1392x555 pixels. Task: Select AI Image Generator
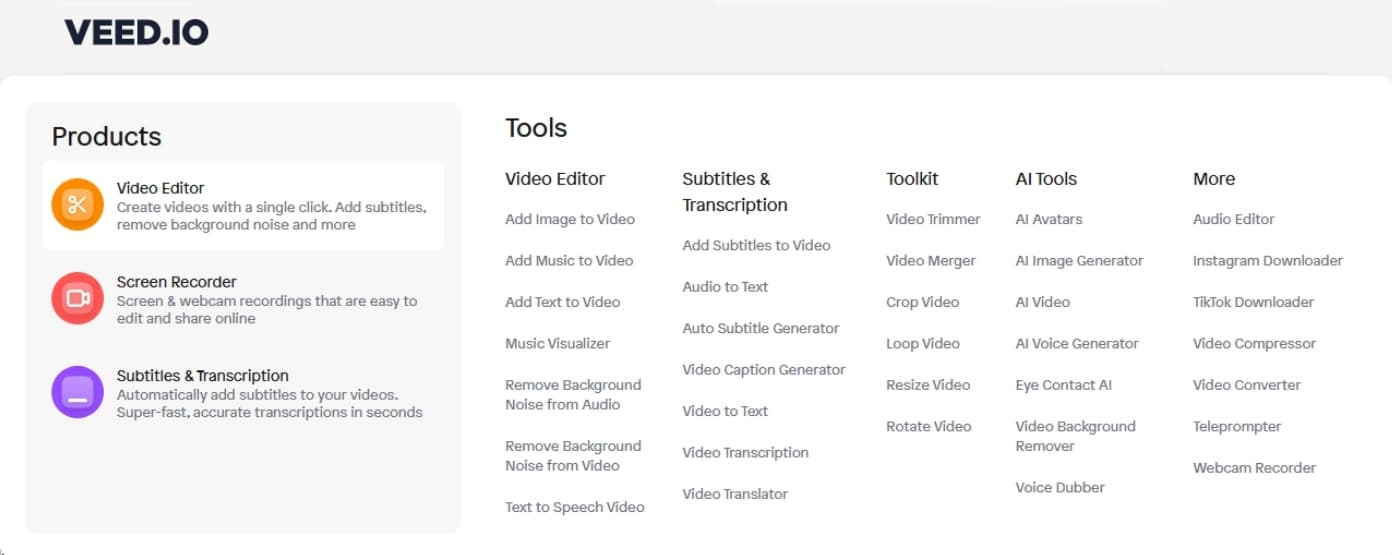[x=1079, y=260]
